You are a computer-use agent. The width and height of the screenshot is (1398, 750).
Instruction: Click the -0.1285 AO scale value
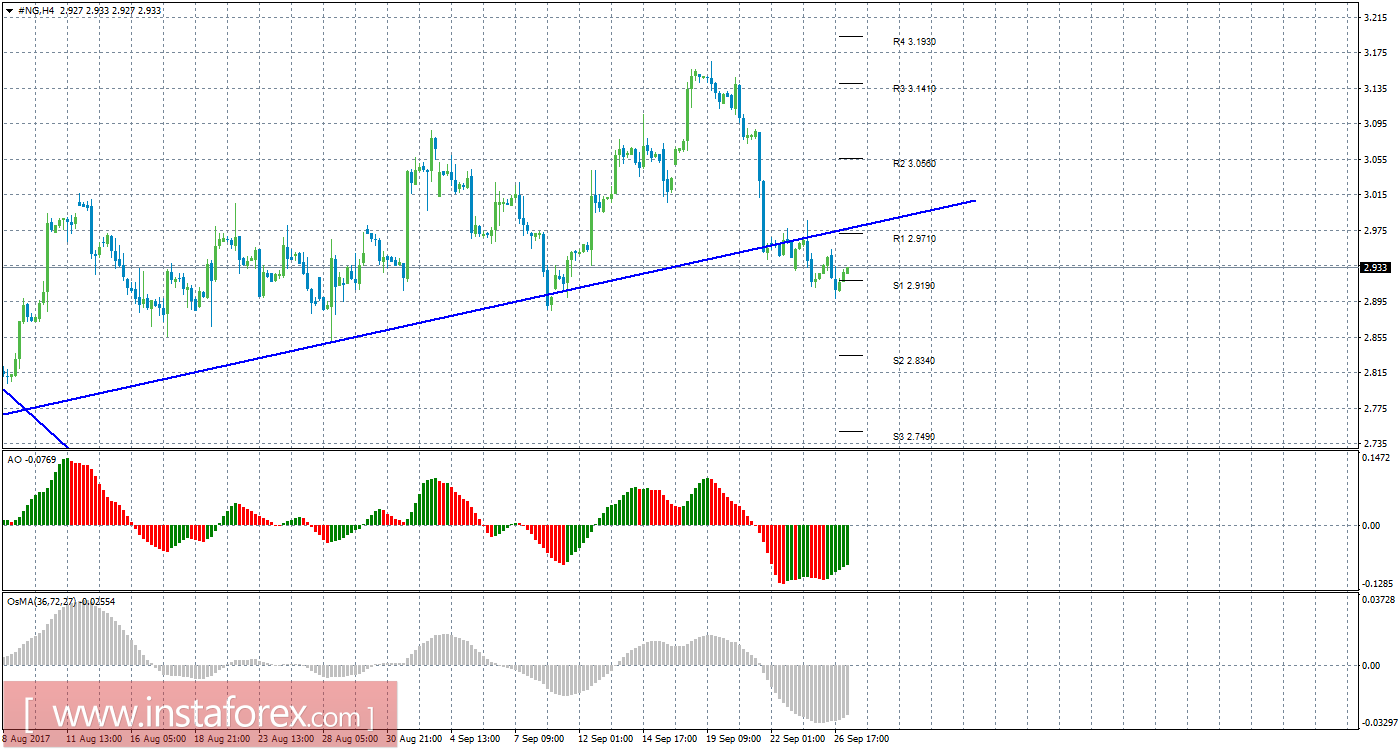[1377, 584]
